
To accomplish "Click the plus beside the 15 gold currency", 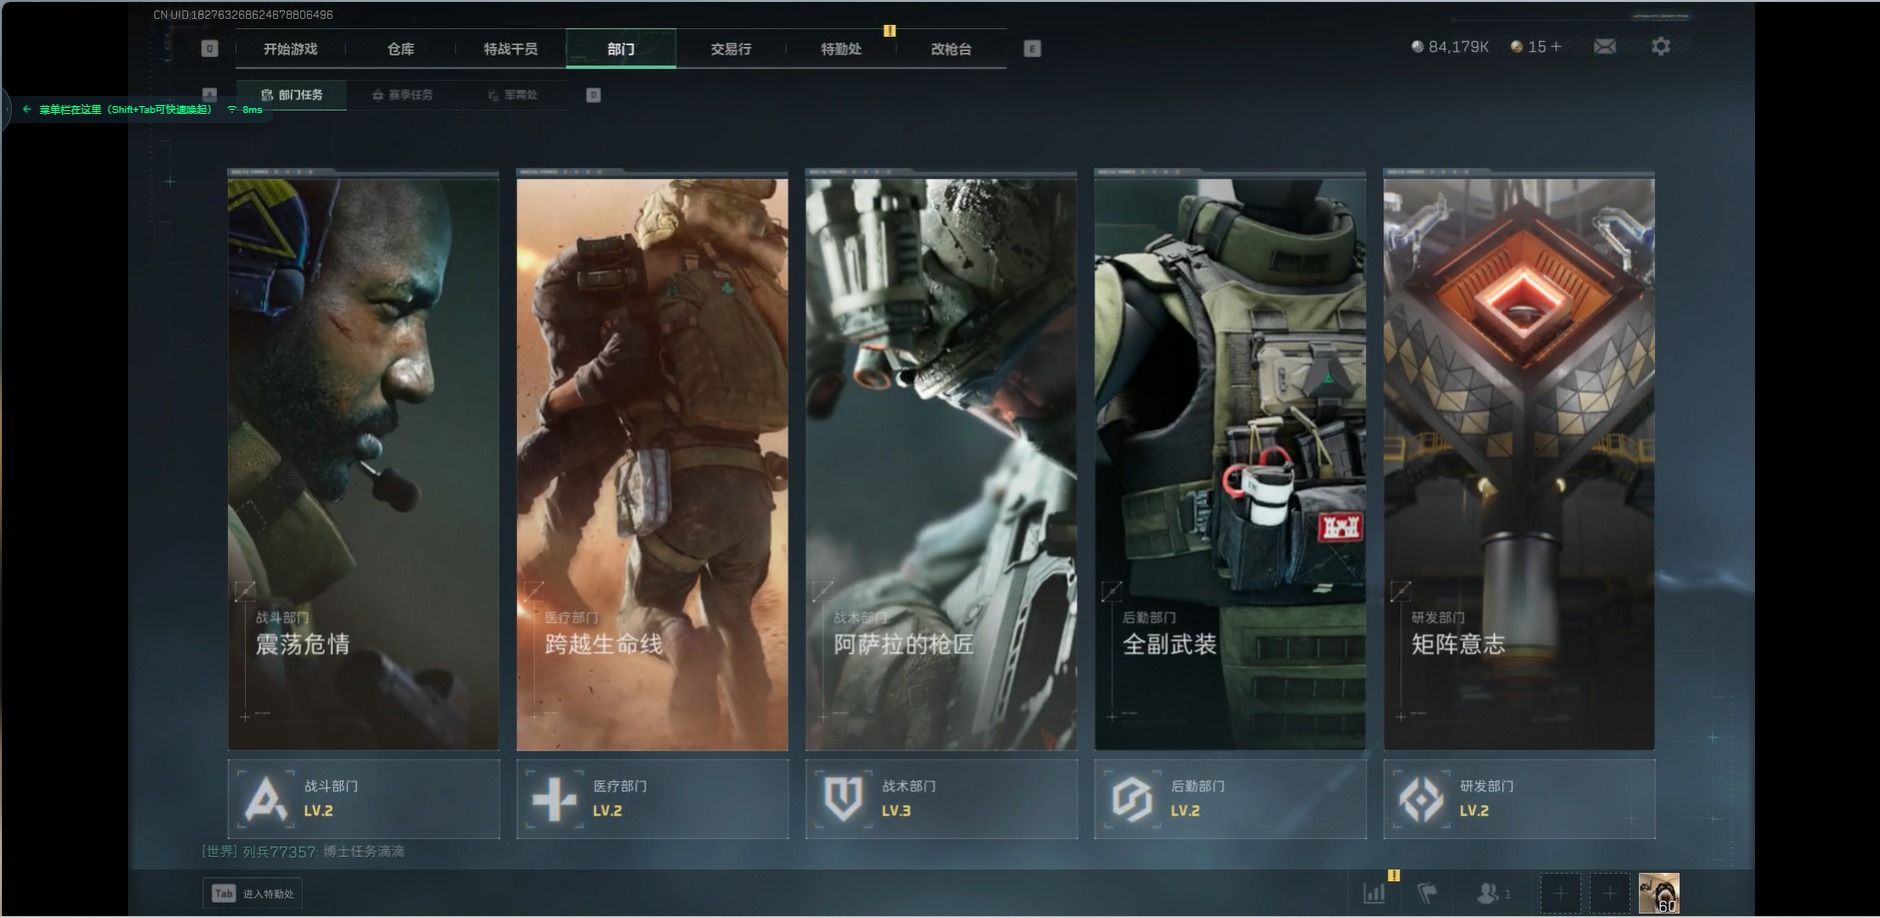I will (1556, 47).
